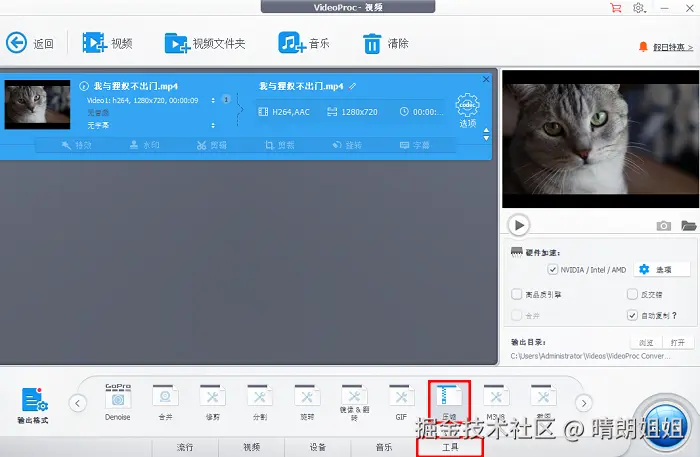Switch to the 视频 bottom tab

251,447
